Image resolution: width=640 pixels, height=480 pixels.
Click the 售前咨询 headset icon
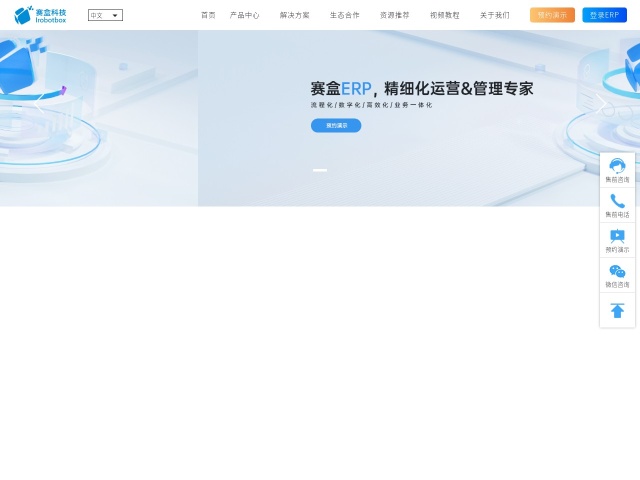click(x=617, y=166)
